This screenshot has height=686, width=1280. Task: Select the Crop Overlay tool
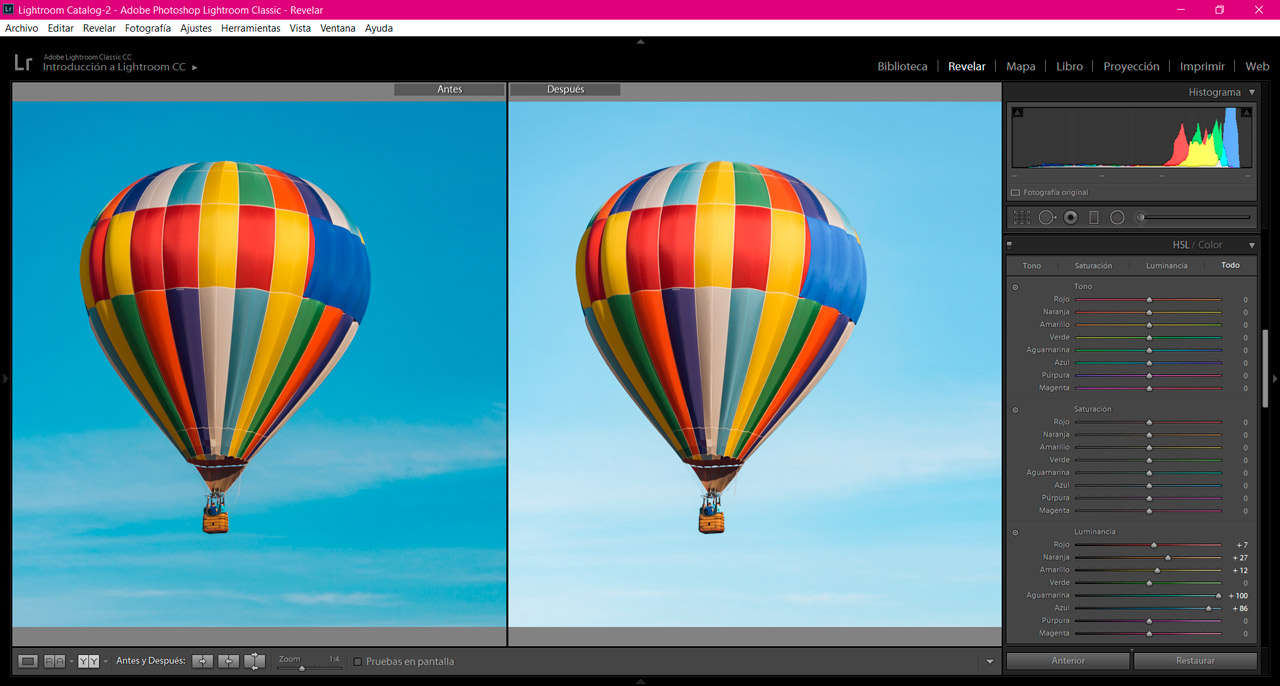pos(1021,216)
